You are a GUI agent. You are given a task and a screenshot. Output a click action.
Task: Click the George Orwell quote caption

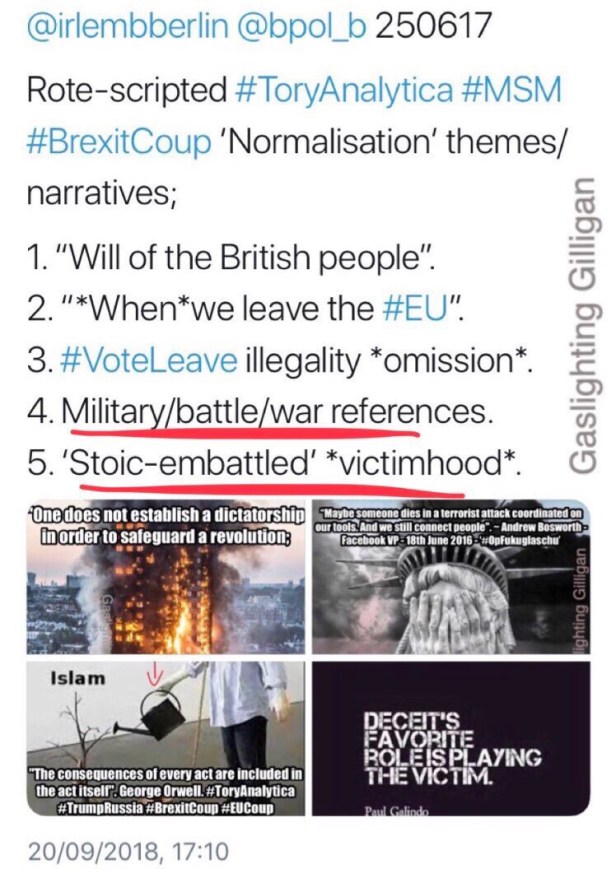point(166,790)
